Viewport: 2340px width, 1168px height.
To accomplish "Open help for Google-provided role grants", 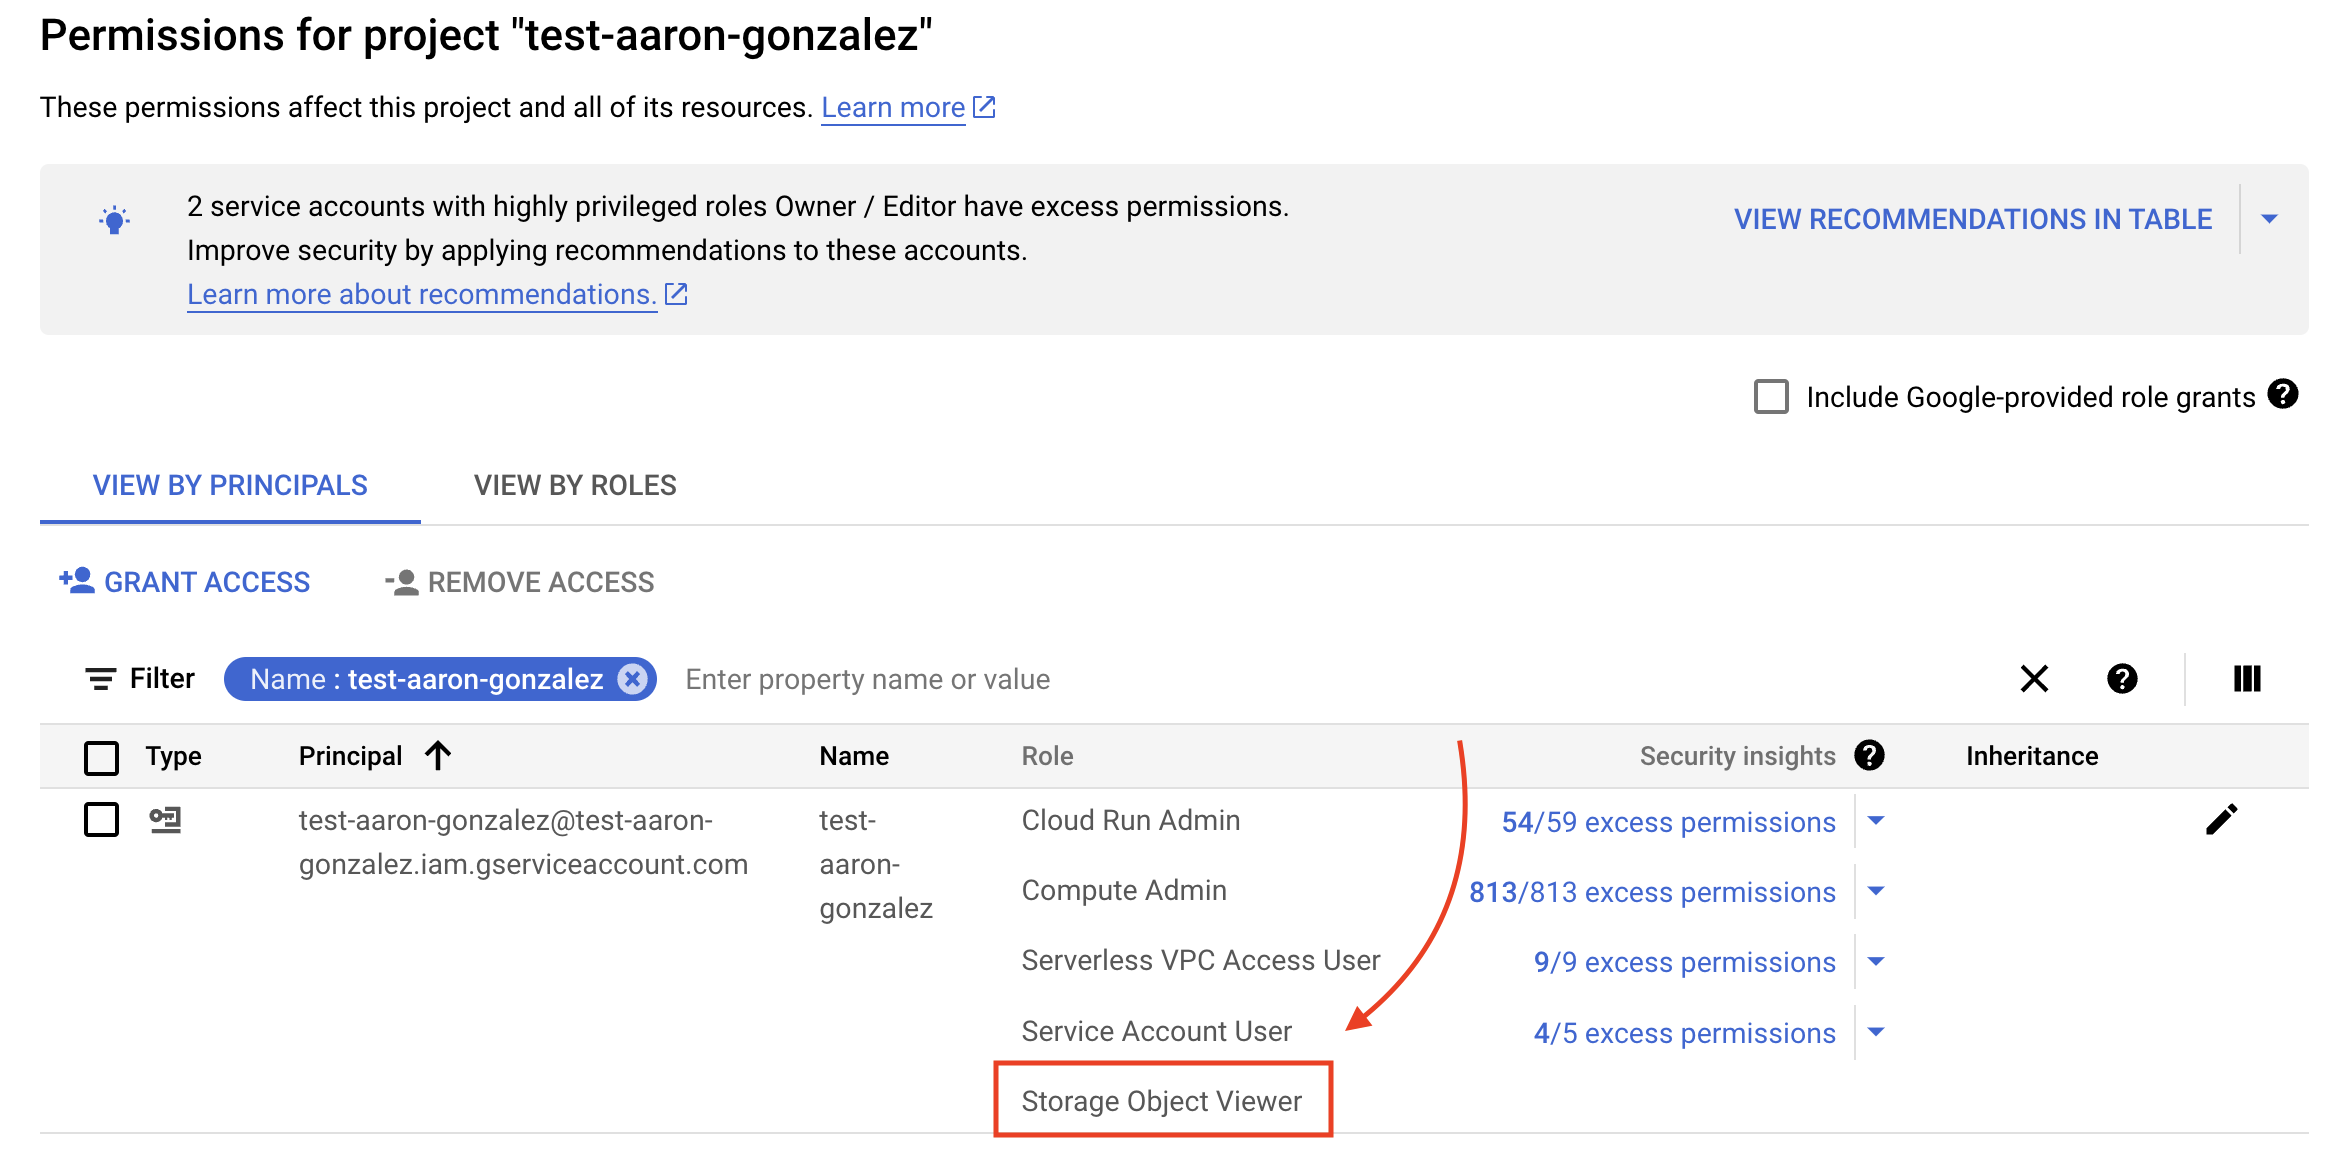I will [2283, 395].
